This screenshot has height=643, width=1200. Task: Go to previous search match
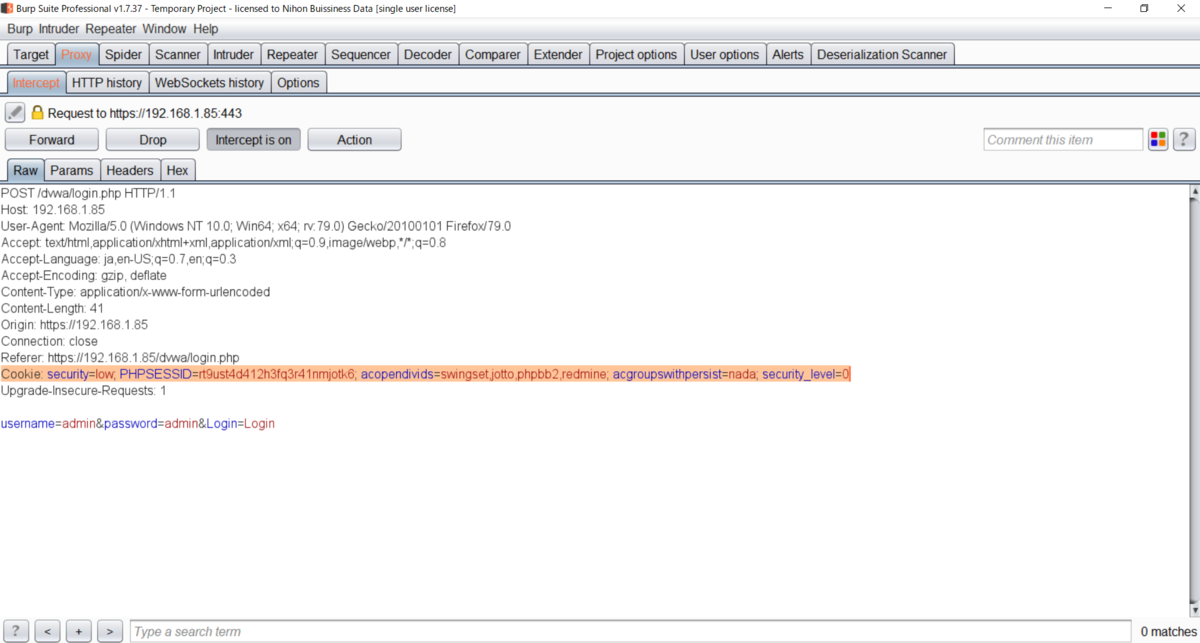pos(47,631)
